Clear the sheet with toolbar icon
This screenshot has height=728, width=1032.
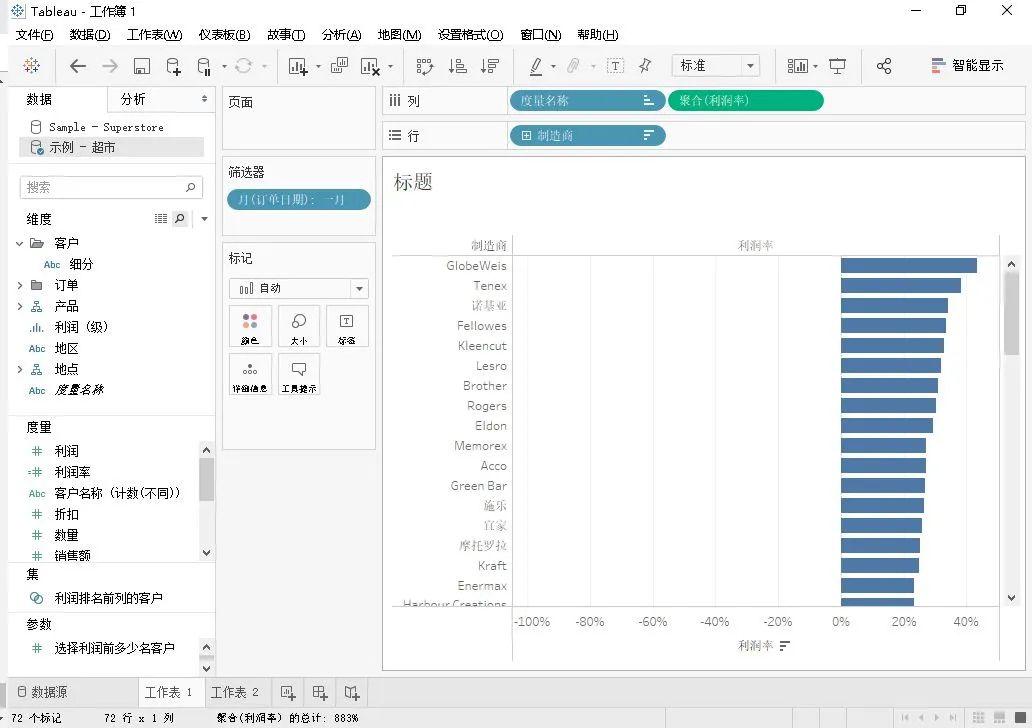point(371,66)
